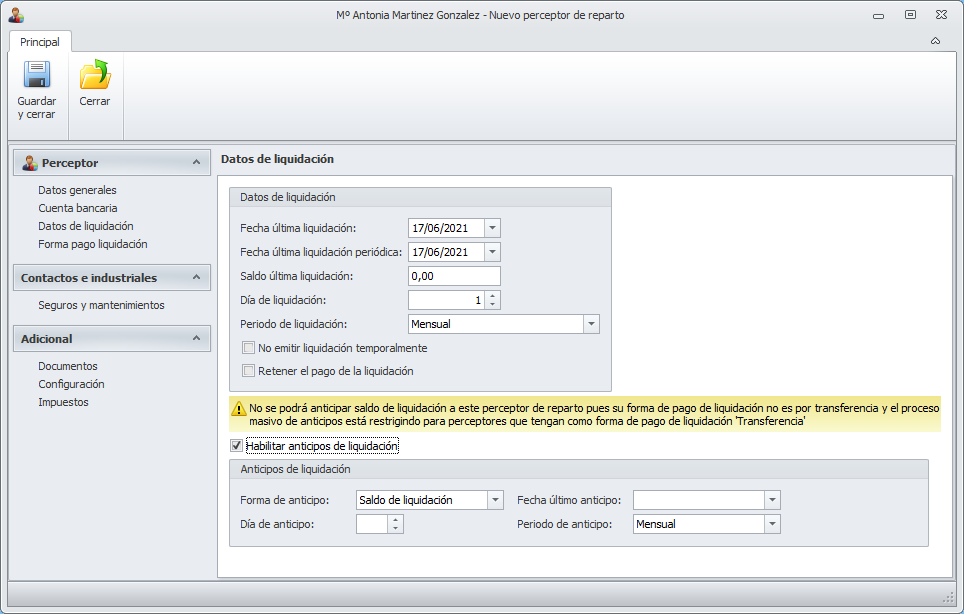Select Datos de liquidación in the sidebar
The image size is (964, 614).
pyautogui.click(x=85, y=226)
